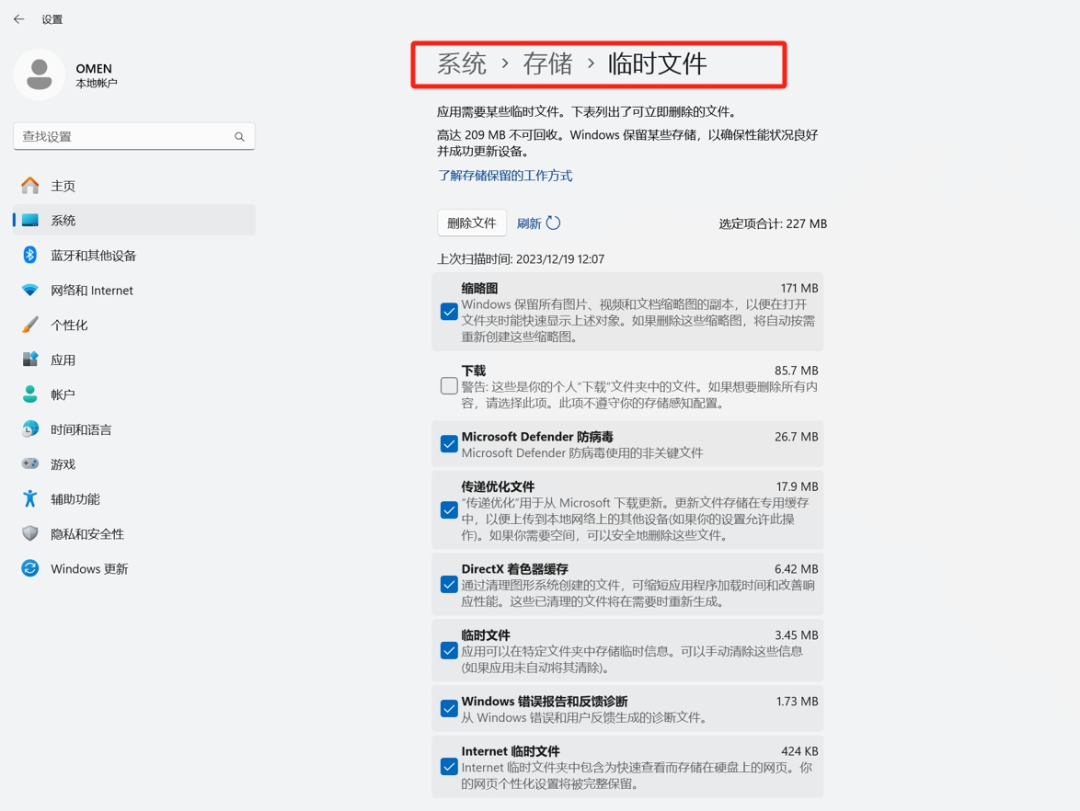Click the 辅助功能 accessibility icon
Screen dimensions: 1080x811
tap(30, 499)
